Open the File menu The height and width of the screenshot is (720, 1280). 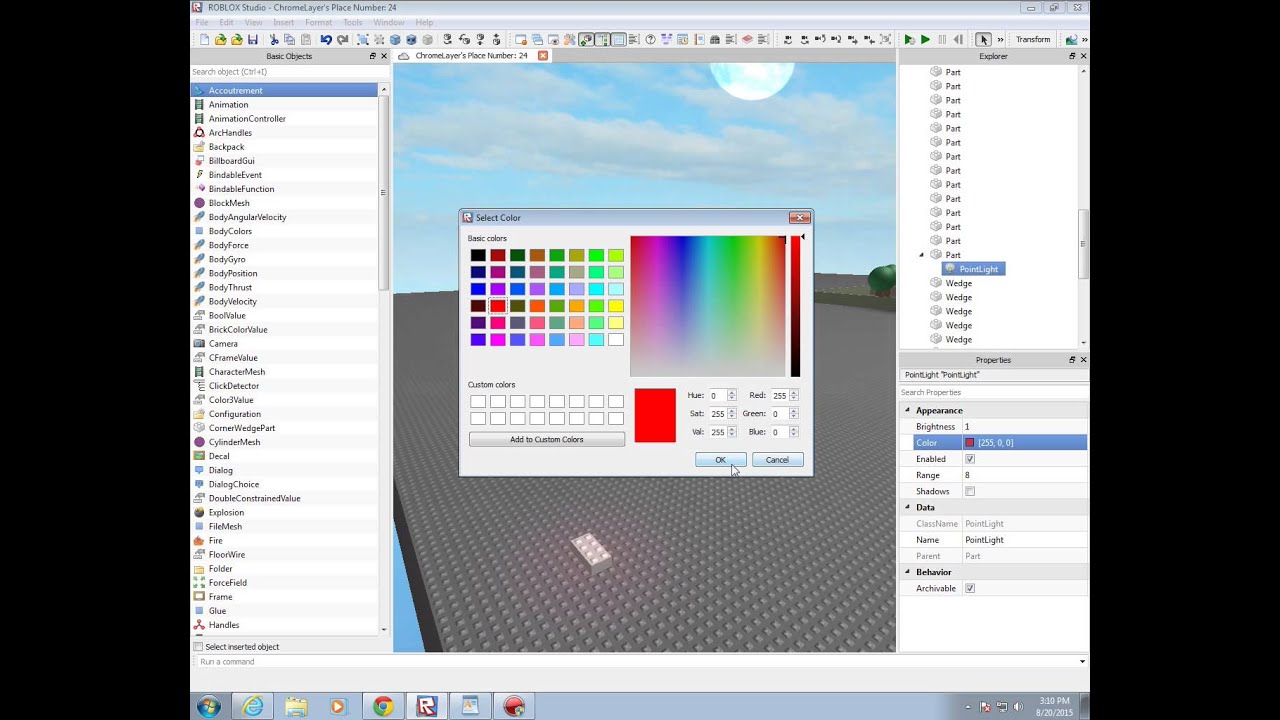pyautogui.click(x=202, y=22)
